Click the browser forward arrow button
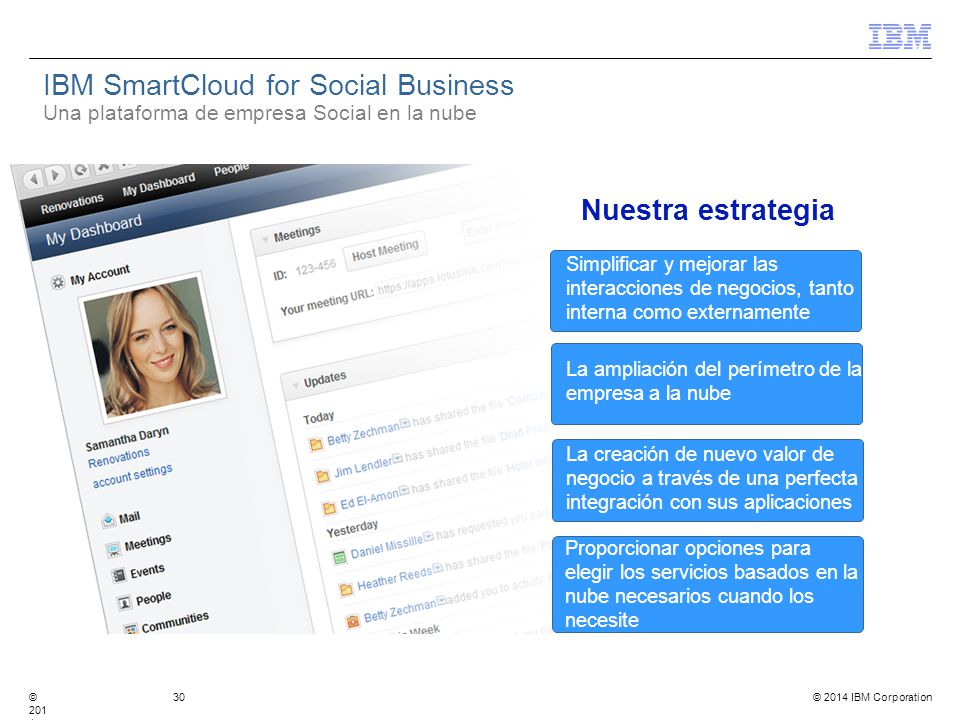Image resolution: width=960 pixels, height=720 pixels. [56, 175]
